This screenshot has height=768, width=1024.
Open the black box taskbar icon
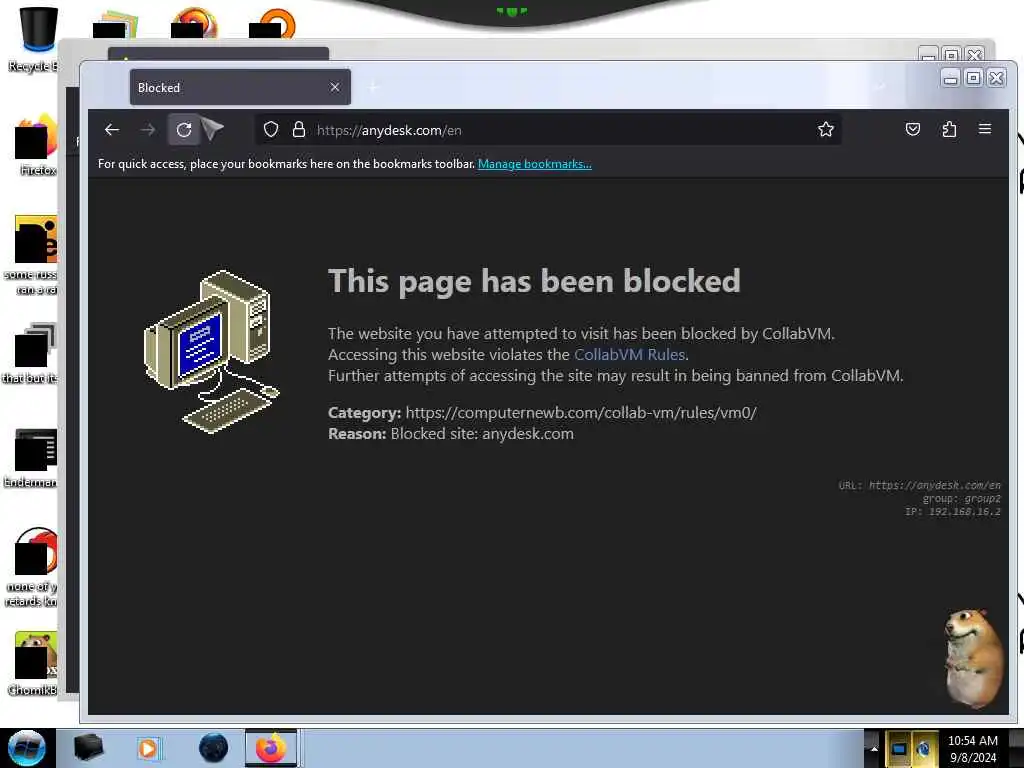coord(88,748)
